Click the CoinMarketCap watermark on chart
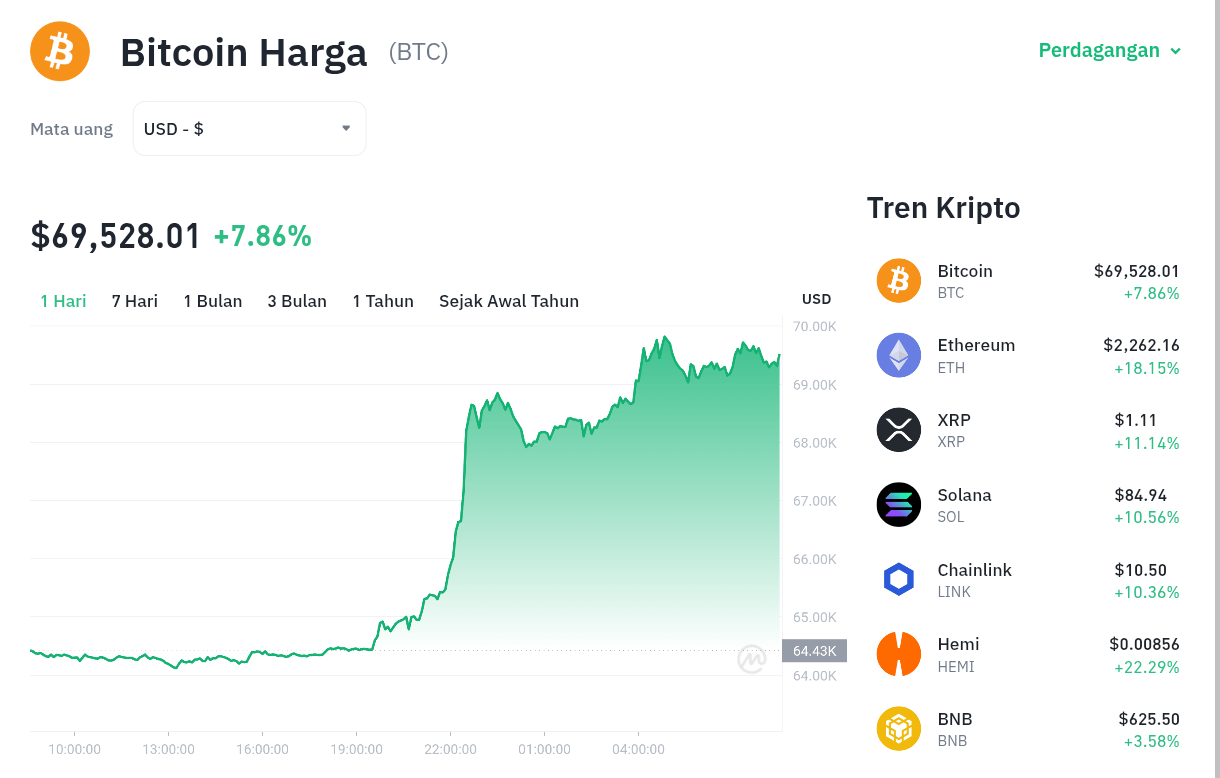Screen dimensions: 1220x778 752,658
